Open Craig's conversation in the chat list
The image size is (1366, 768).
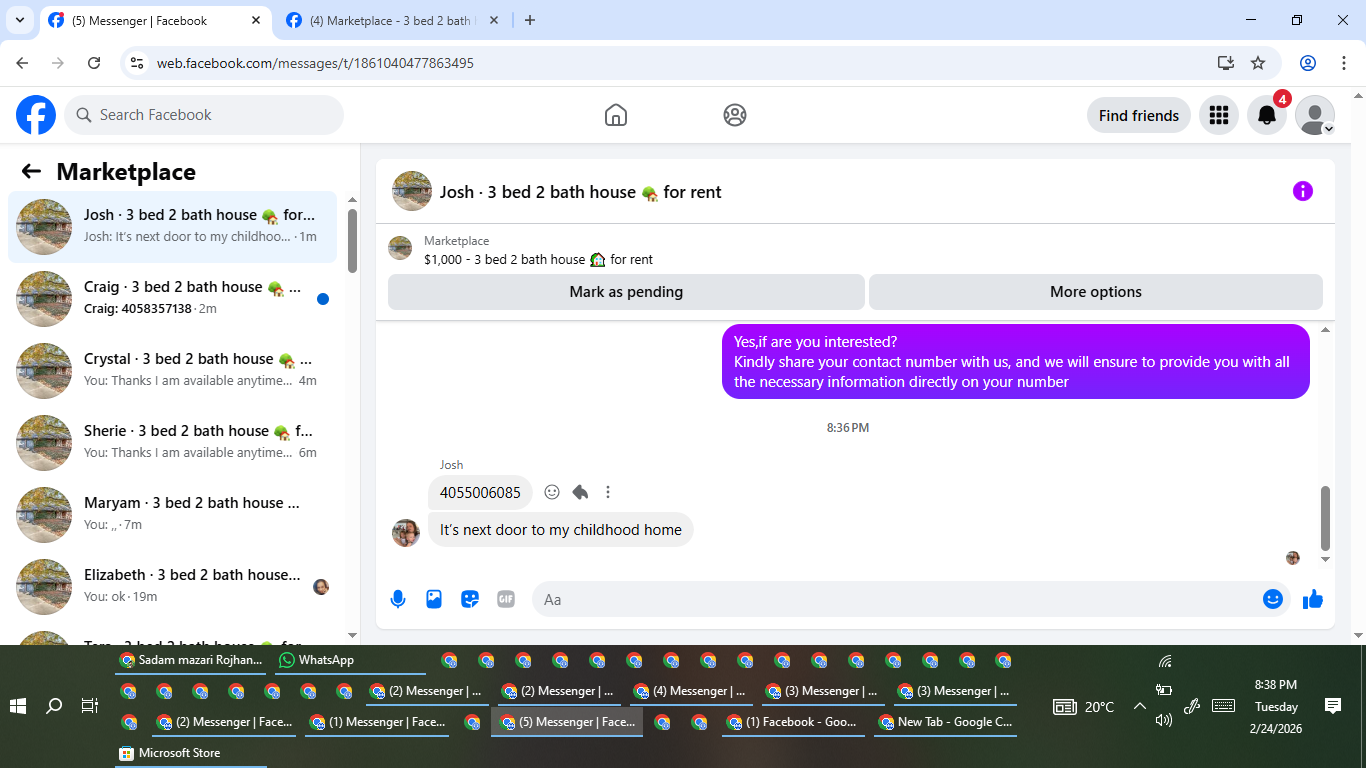pyautogui.click(x=173, y=298)
